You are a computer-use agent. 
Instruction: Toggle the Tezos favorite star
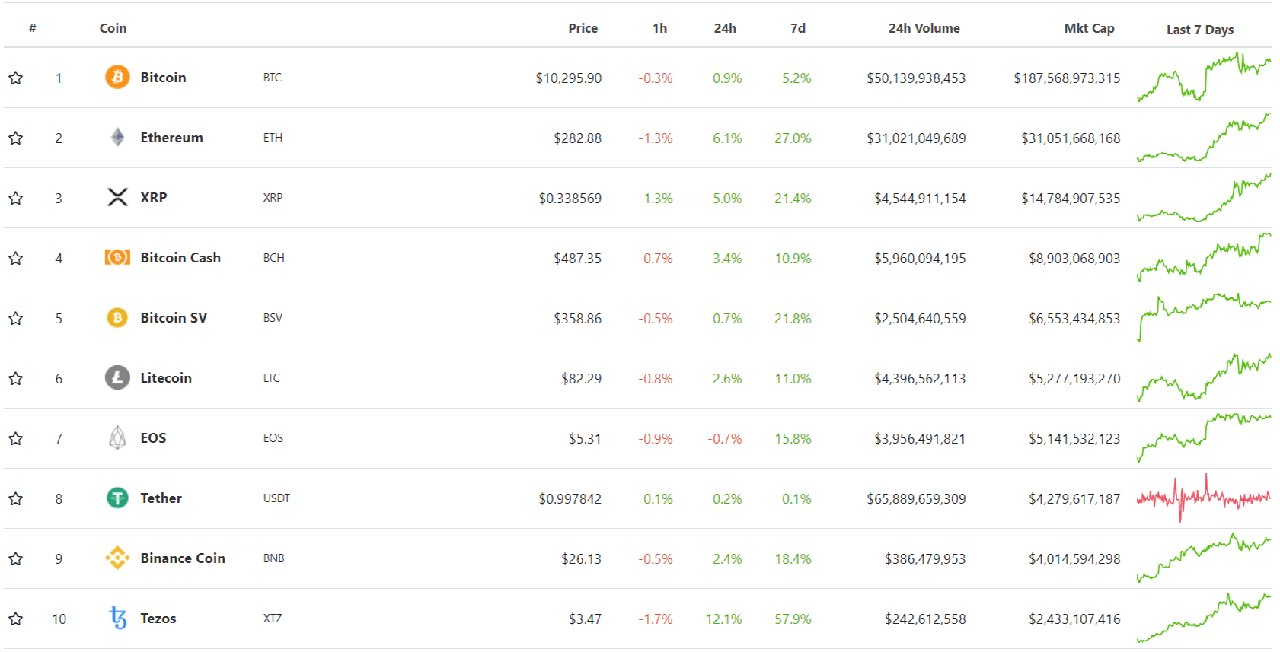tap(15, 618)
